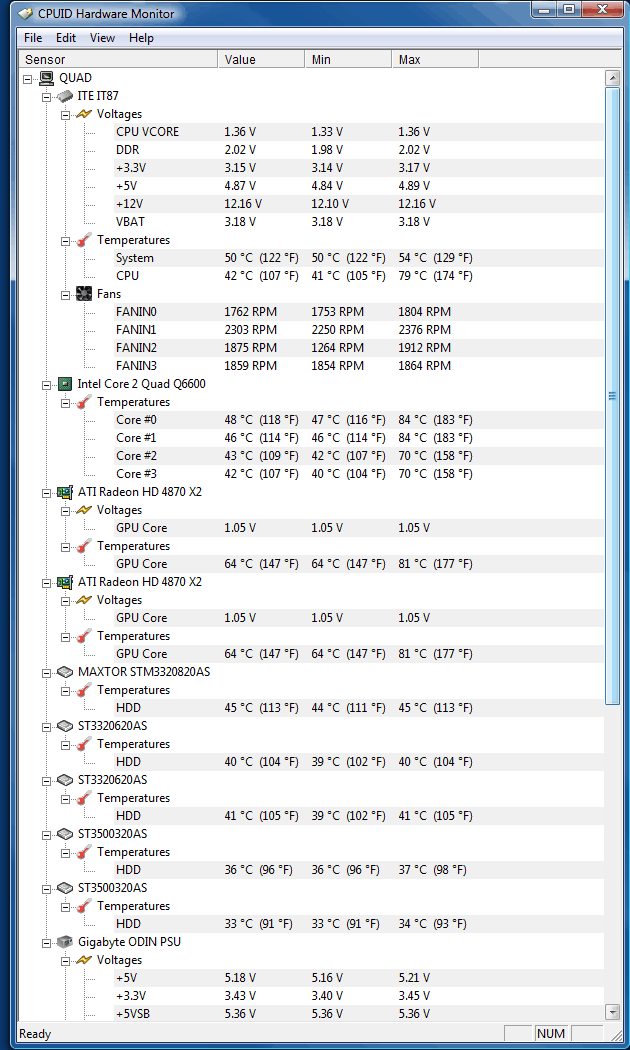
Task: Open the Help menu
Action: tap(141, 38)
